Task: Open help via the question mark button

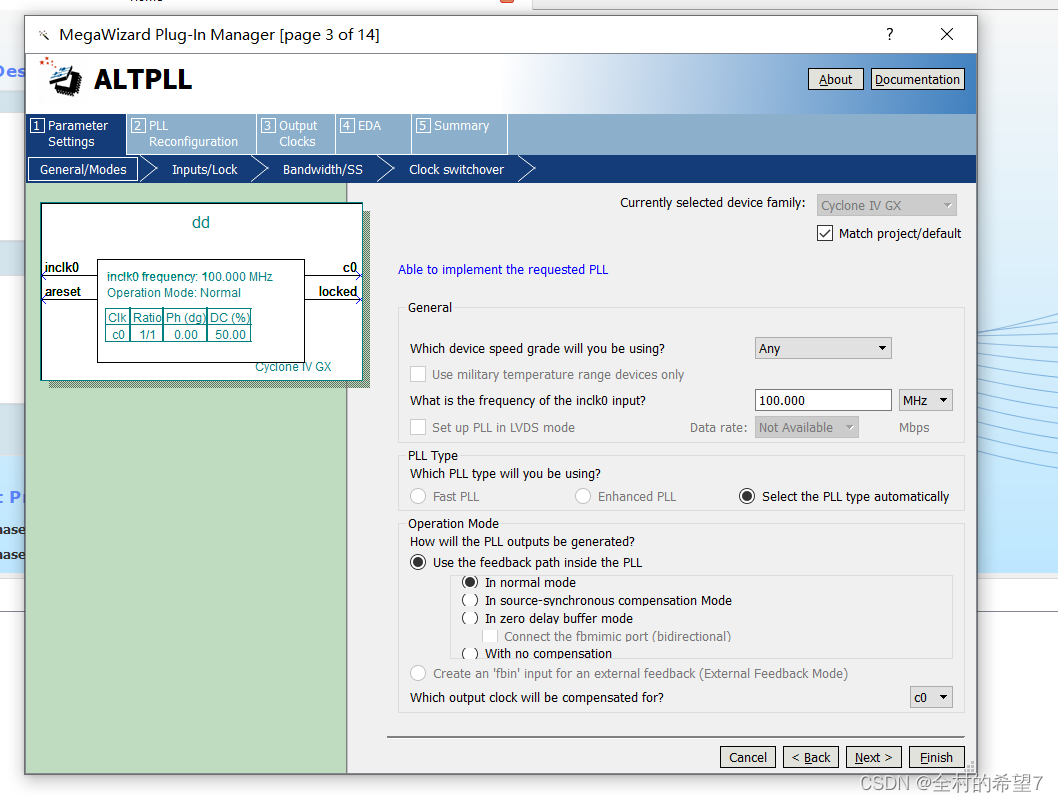Action: [x=889, y=34]
